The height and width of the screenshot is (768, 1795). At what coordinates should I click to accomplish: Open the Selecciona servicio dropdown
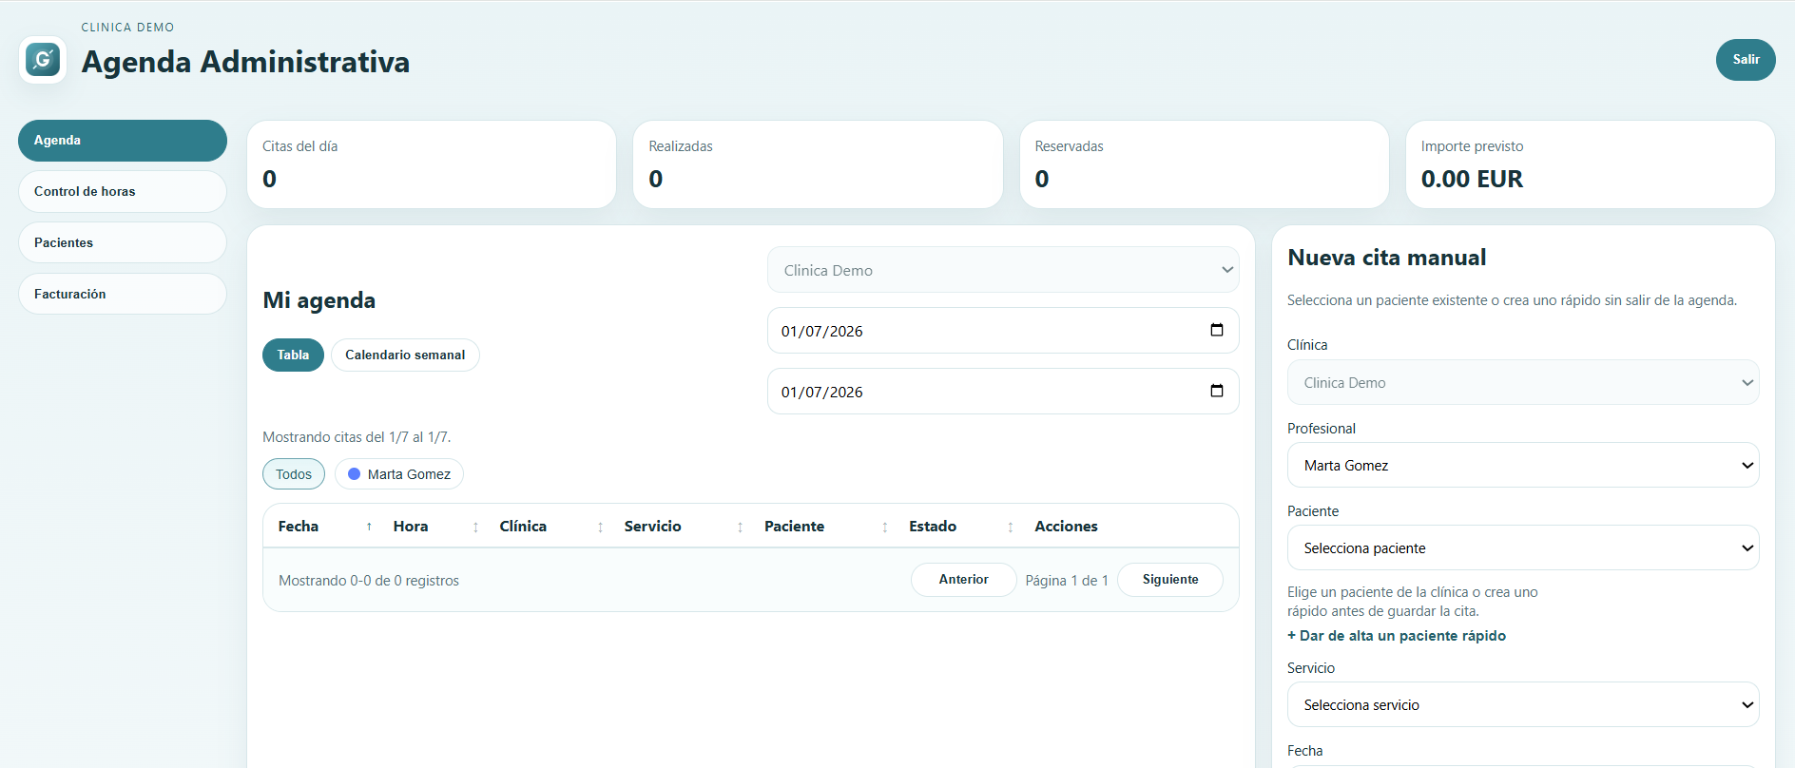1523,705
